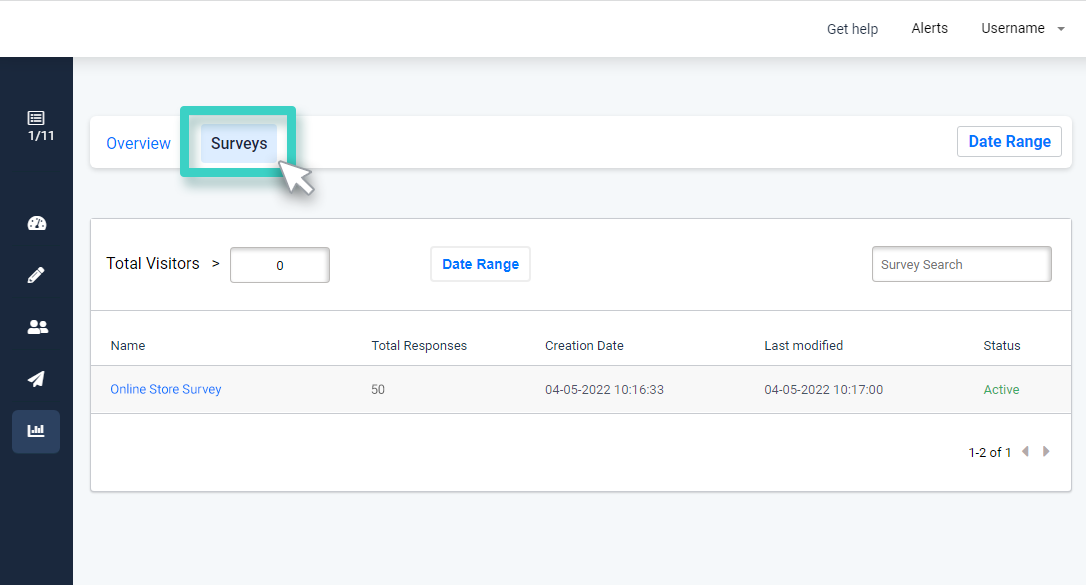
Task: Click the Last modified column header
Action: pyautogui.click(x=803, y=345)
